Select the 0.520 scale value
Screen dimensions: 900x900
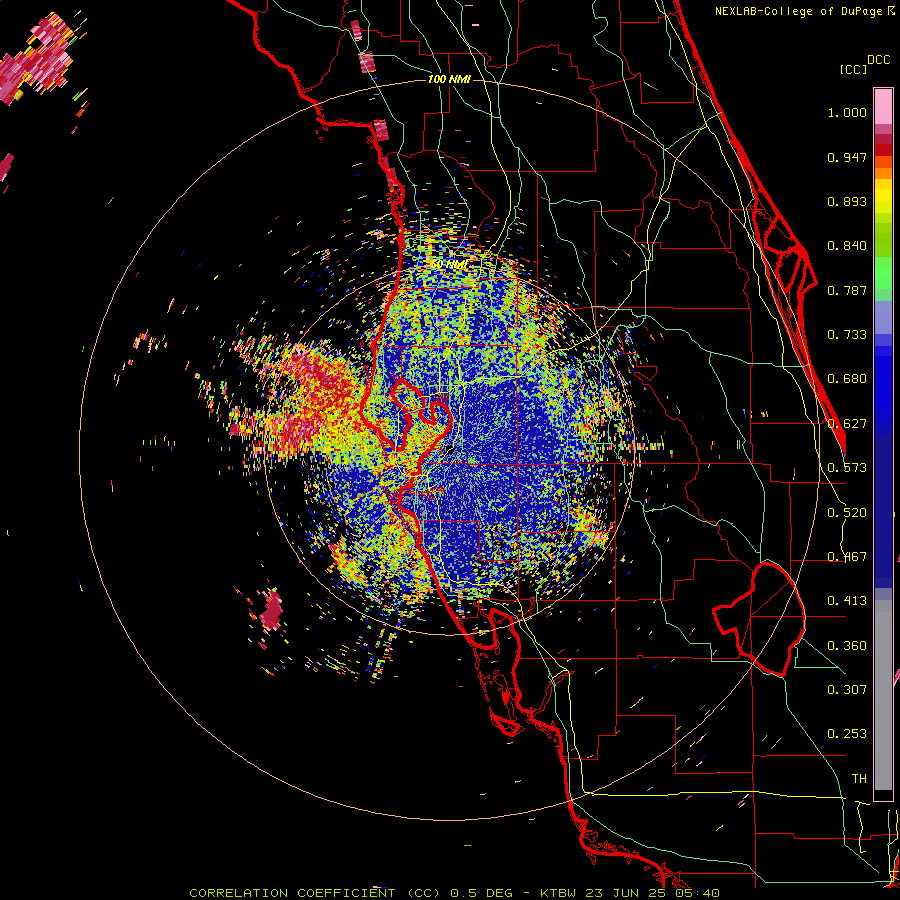pyautogui.click(x=847, y=513)
